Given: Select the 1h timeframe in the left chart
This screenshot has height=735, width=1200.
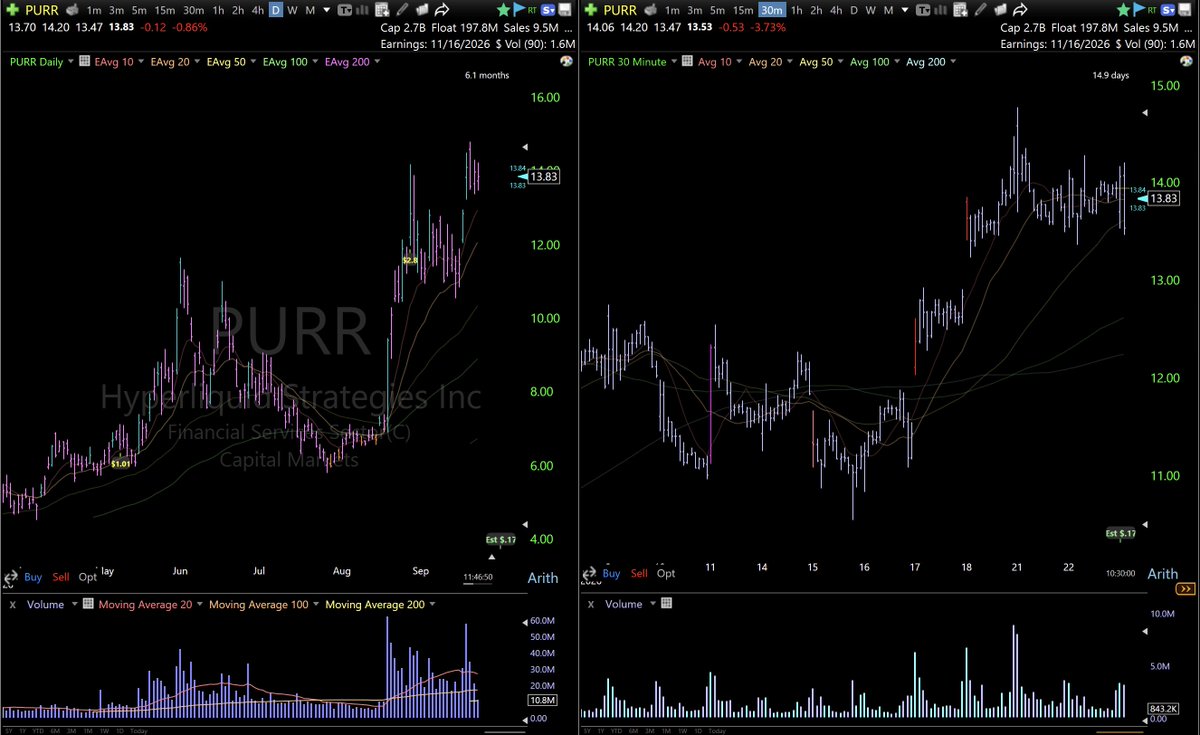Looking at the screenshot, I should pyautogui.click(x=218, y=10).
